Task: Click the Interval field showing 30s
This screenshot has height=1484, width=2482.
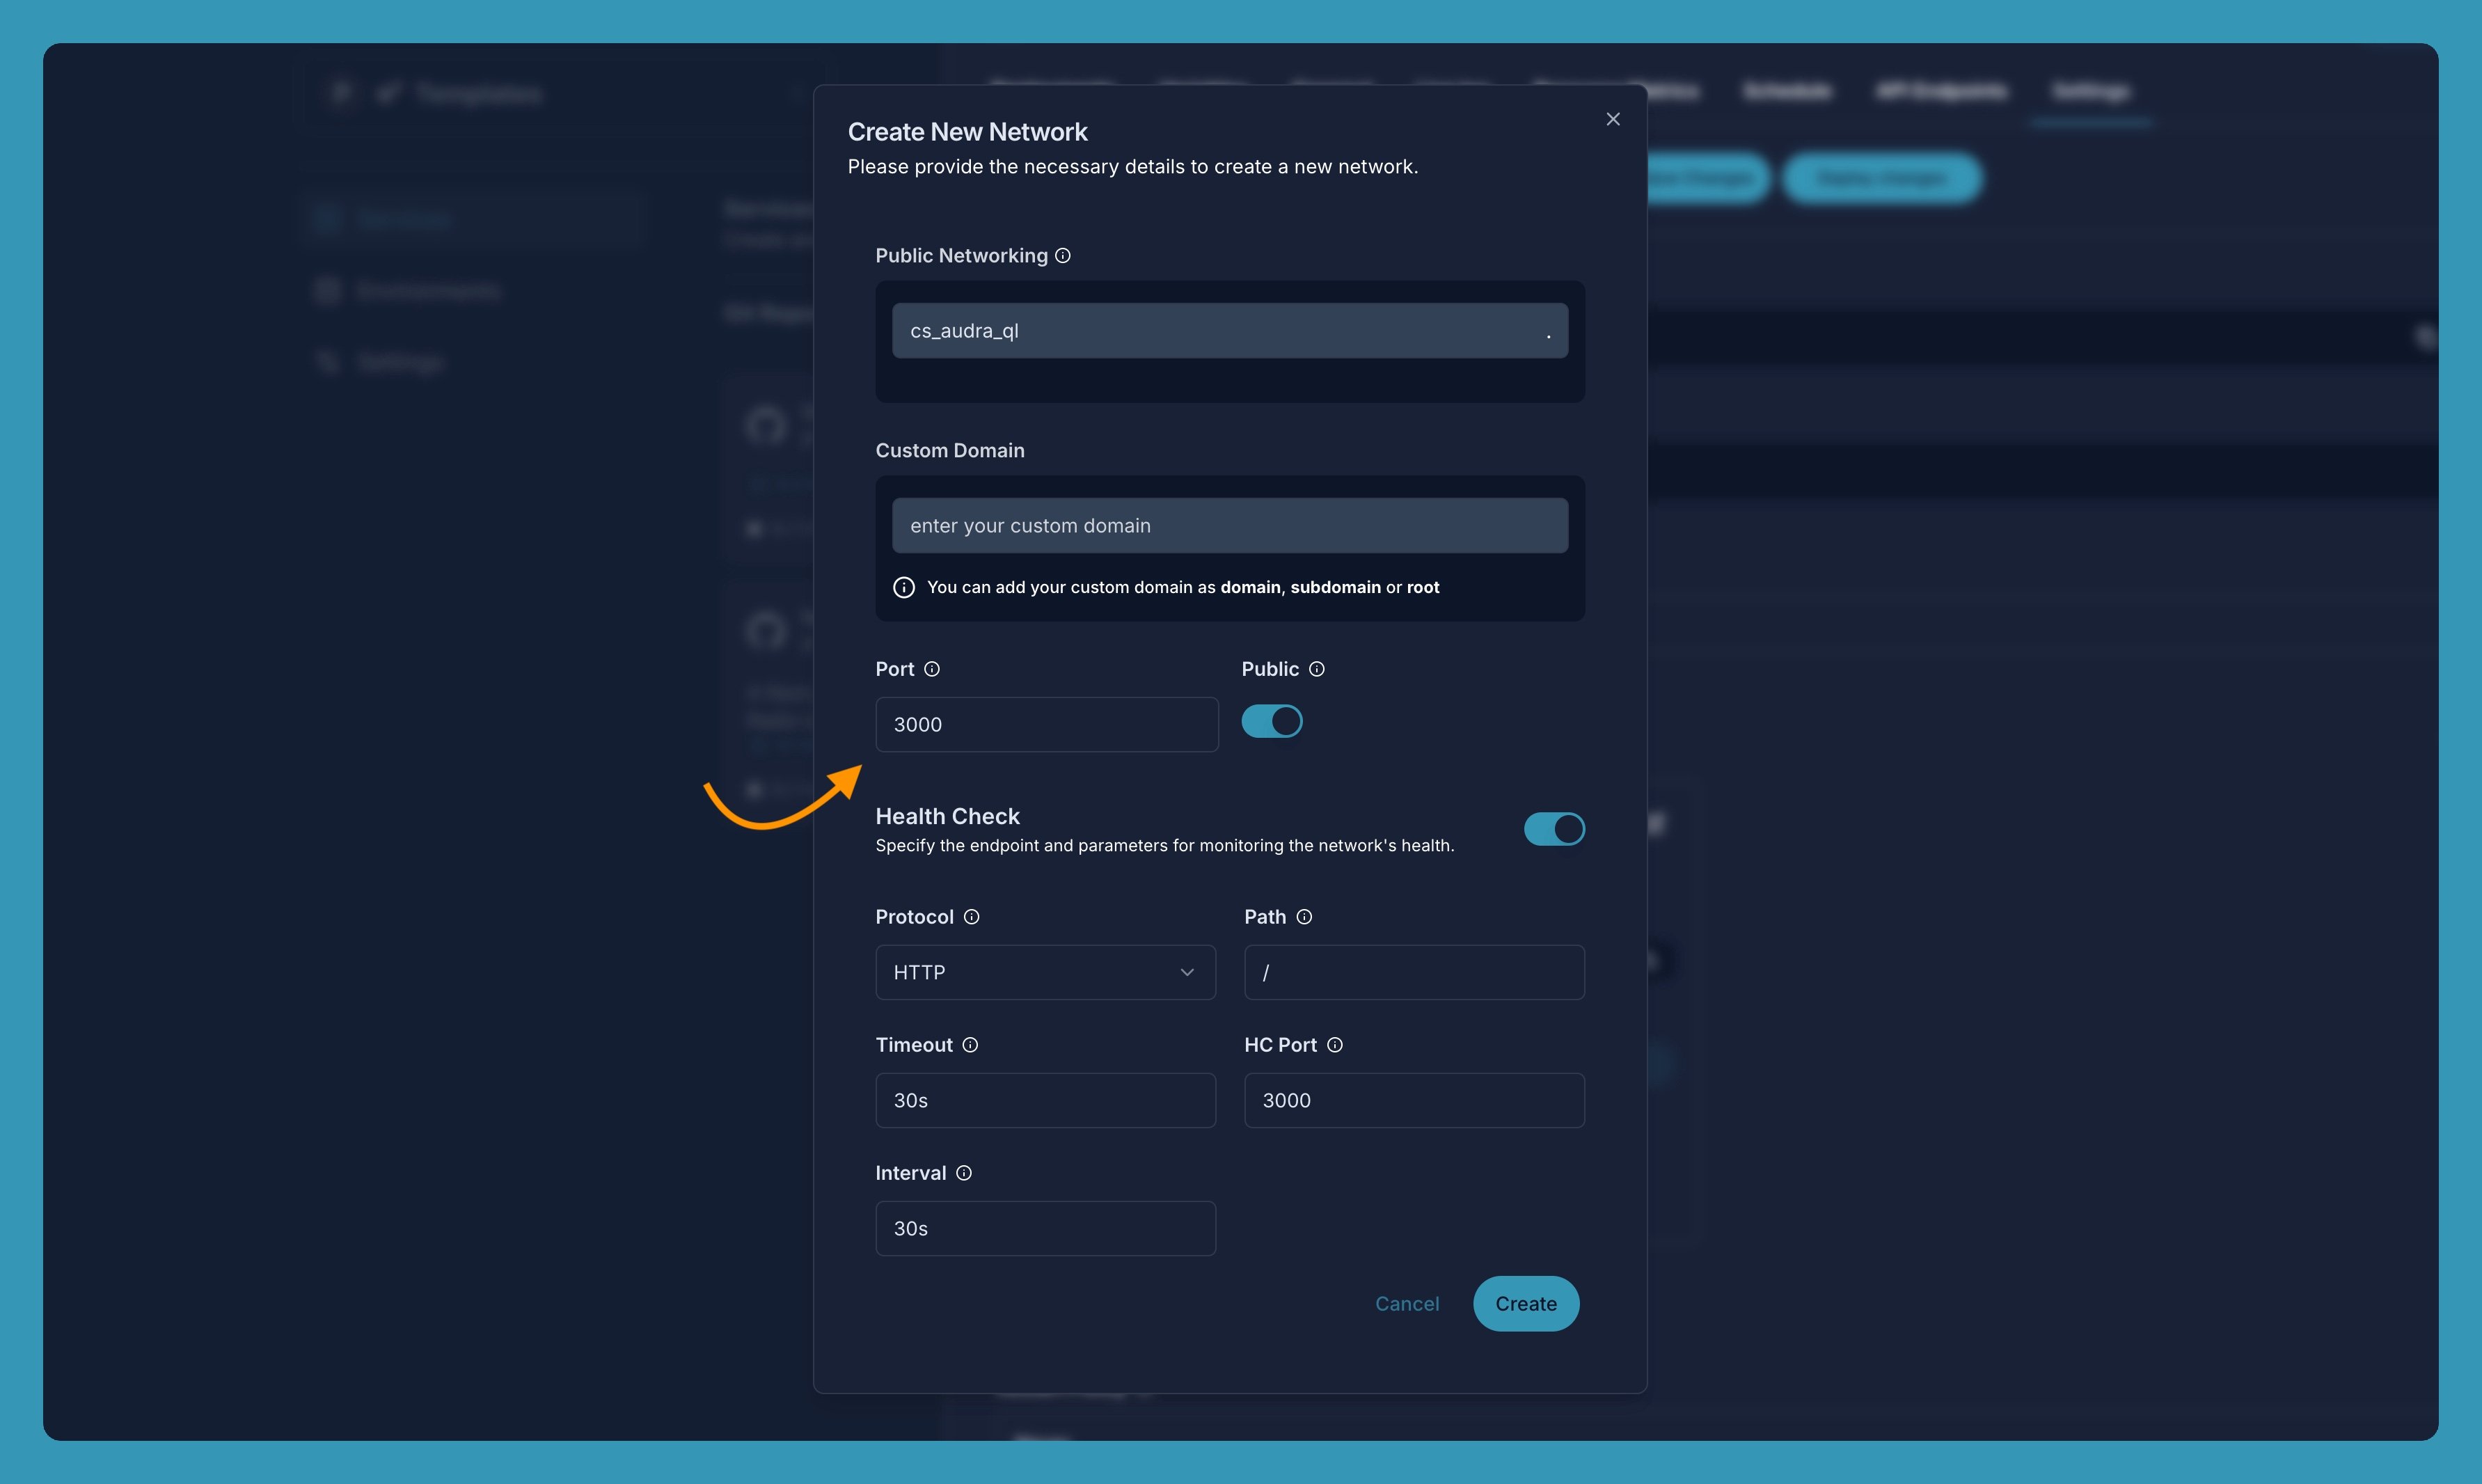Action: click(1045, 1228)
